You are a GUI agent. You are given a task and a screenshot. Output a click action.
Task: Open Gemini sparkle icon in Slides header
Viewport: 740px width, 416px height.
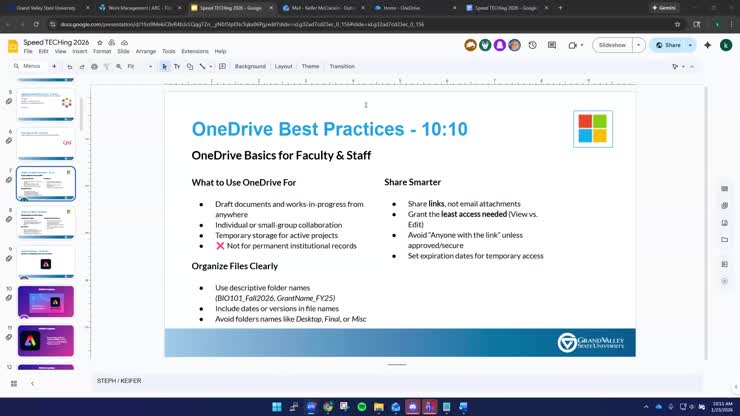(x=707, y=45)
